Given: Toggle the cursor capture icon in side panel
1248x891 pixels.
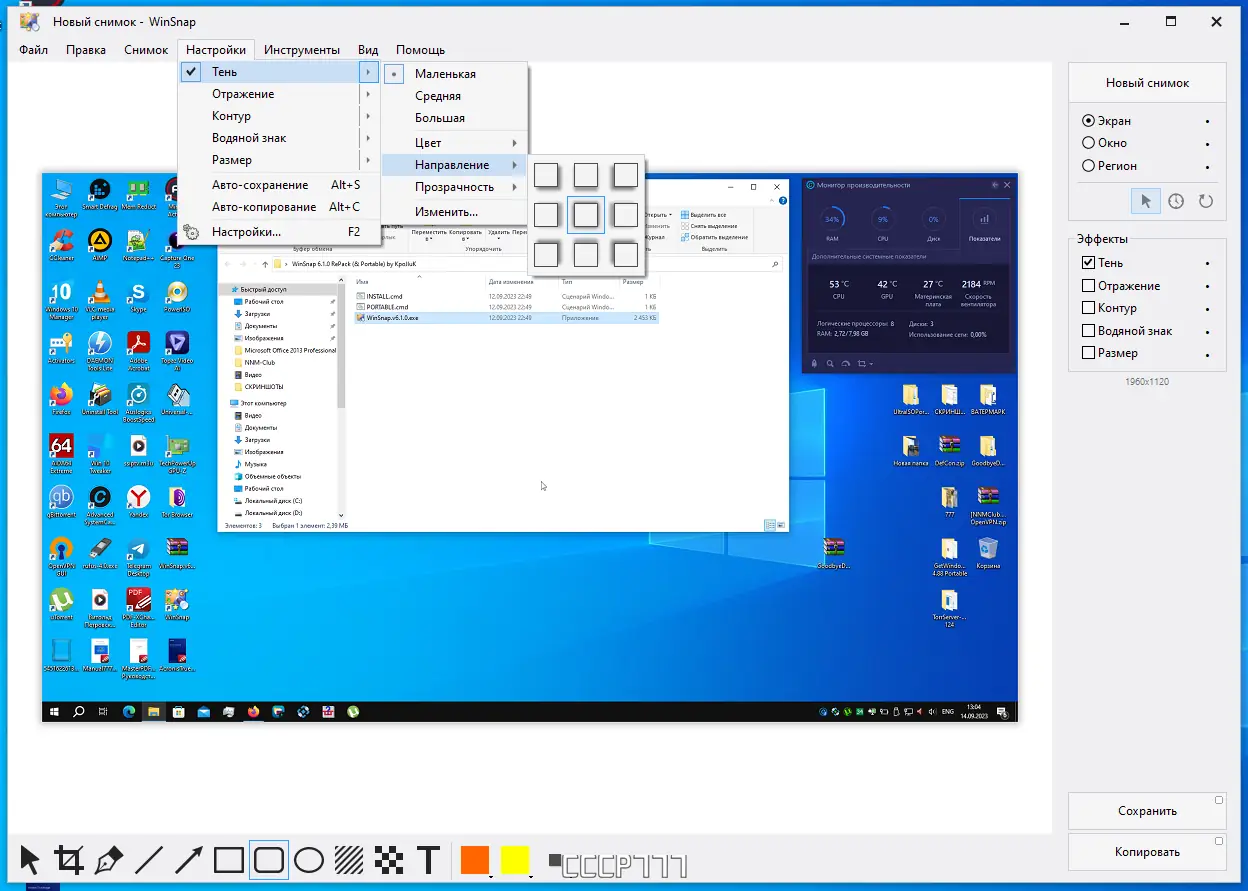Looking at the screenshot, I should [x=1146, y=201].
